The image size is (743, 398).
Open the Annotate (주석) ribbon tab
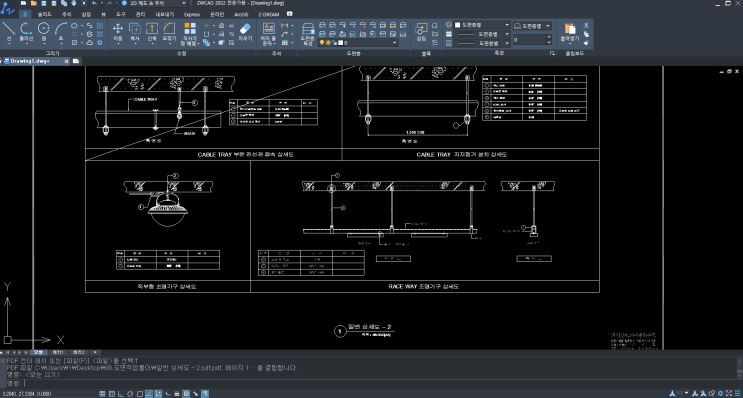67,14
